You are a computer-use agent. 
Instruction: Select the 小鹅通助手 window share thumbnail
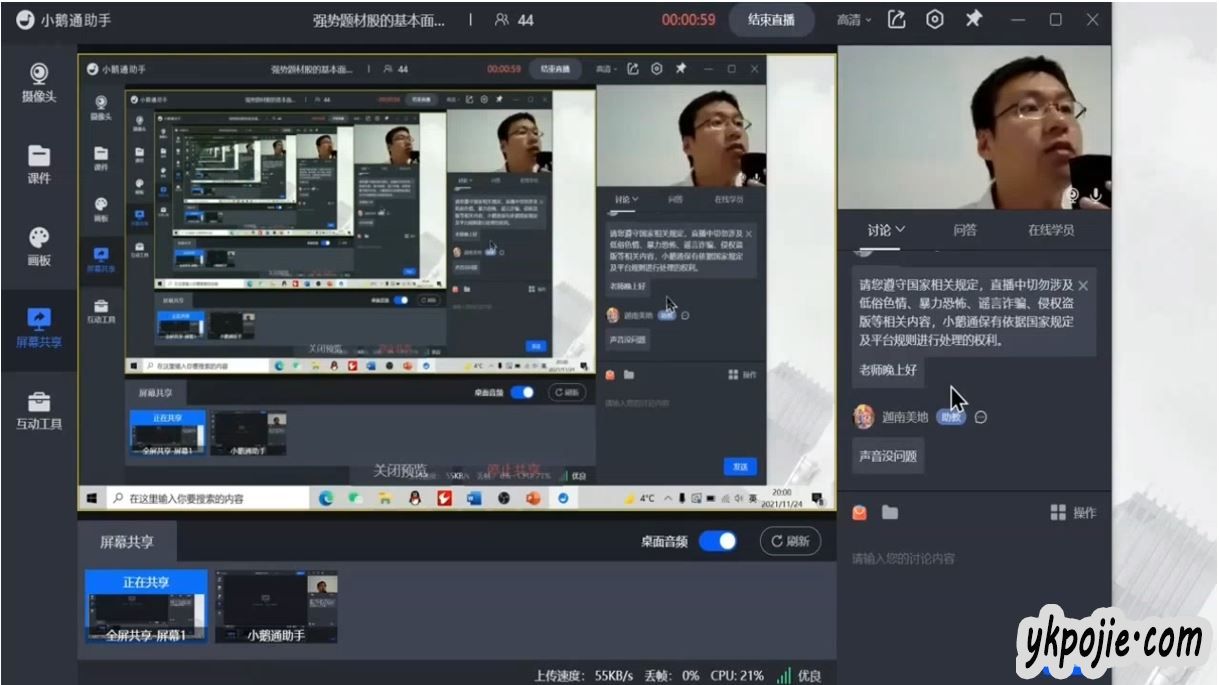276,606
